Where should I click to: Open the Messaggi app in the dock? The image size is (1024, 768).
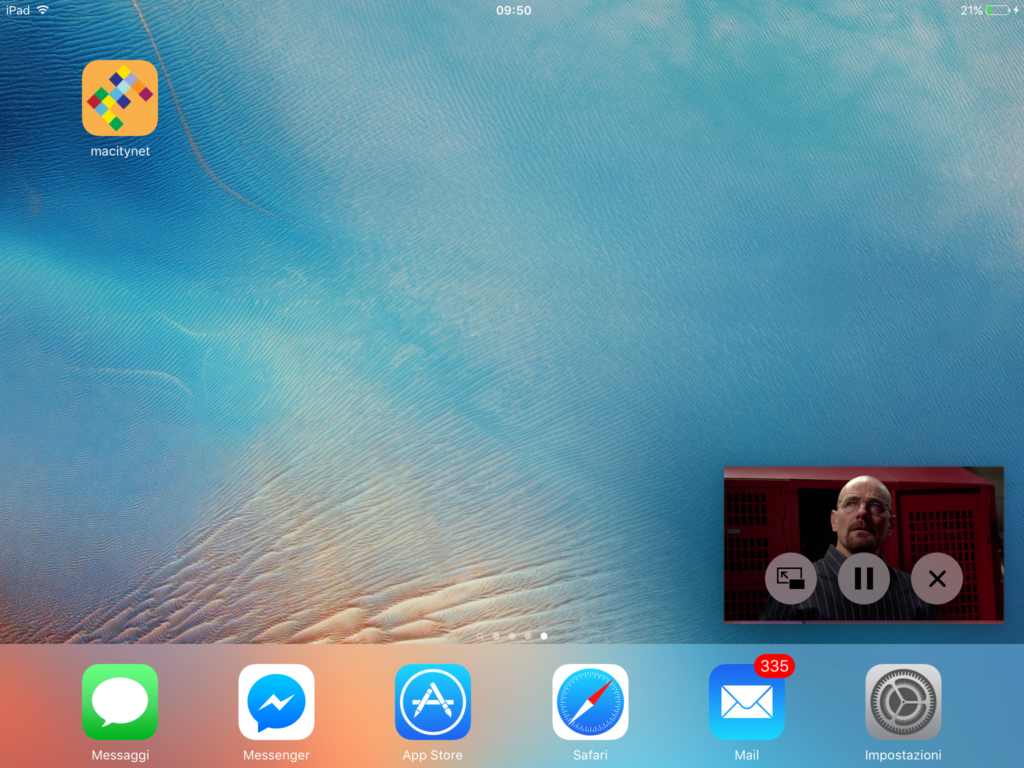coord(120,702)
